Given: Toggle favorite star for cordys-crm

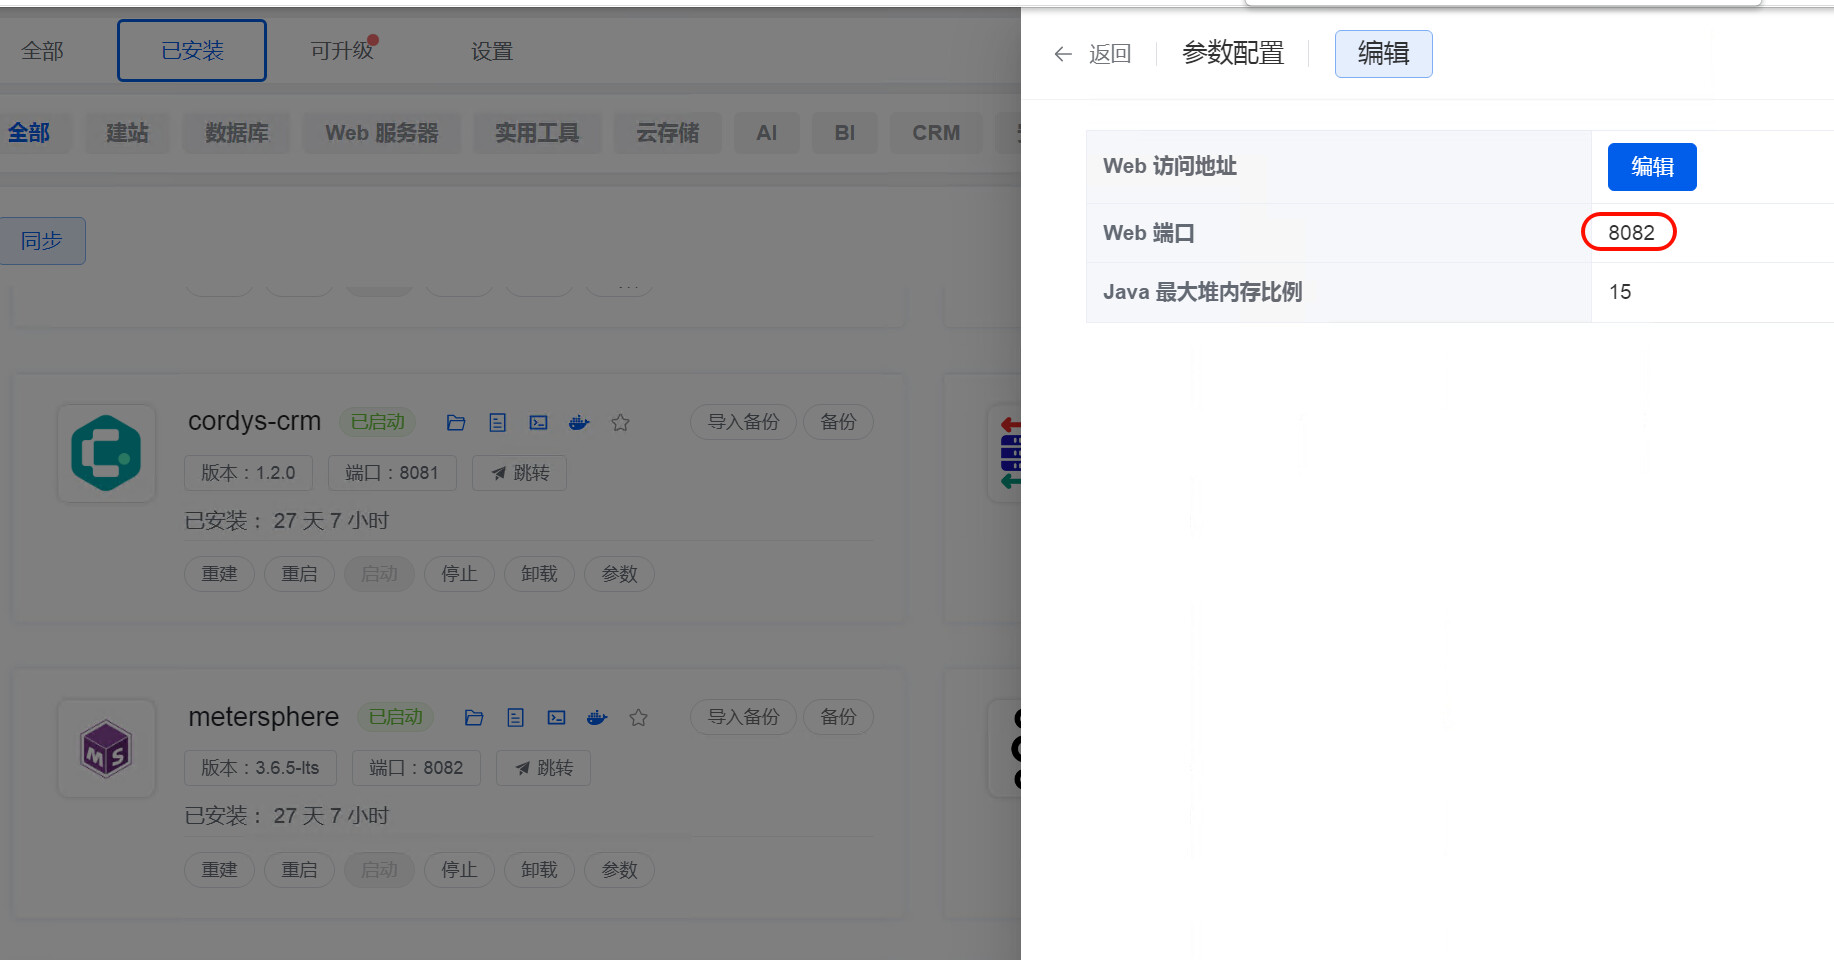Looking at the screenshot, I should (x=620, y=423).
